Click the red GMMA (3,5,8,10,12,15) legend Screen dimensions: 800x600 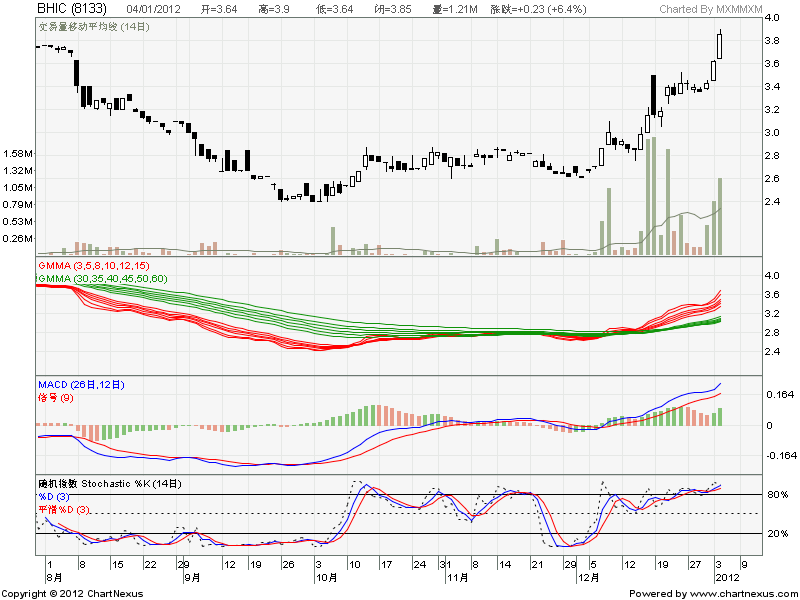coord(93,265)
